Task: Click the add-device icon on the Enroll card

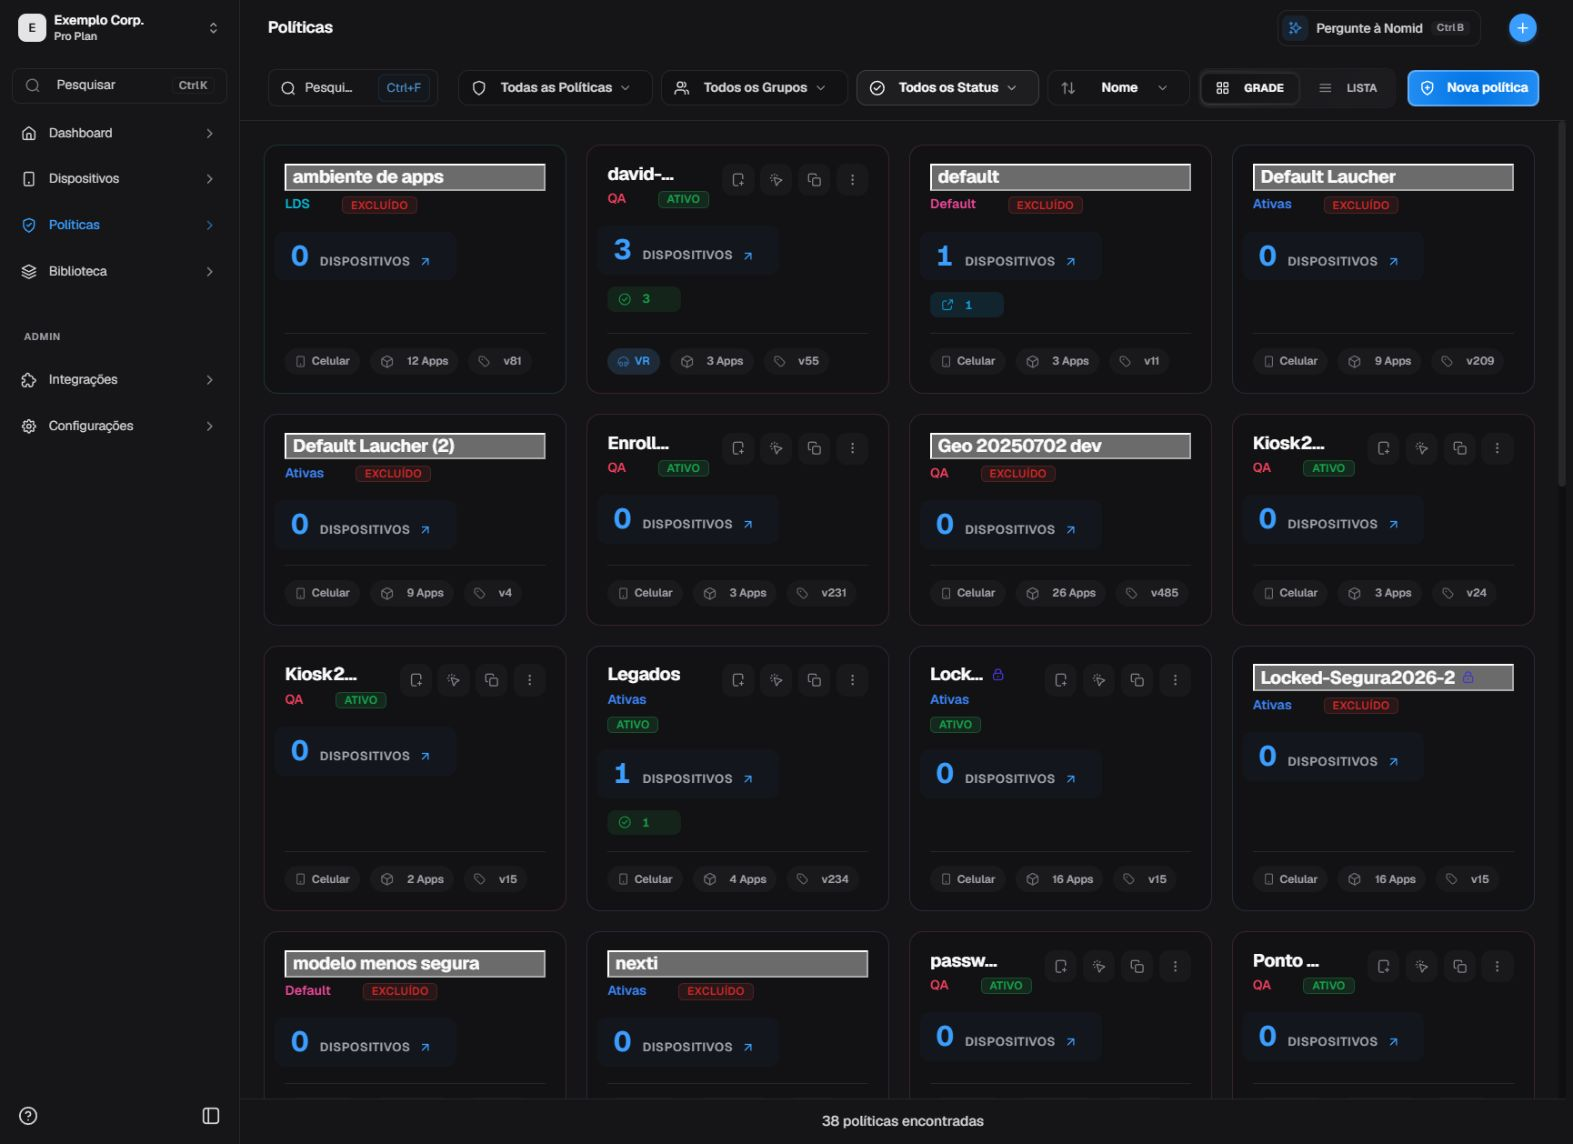Action: click(738, 448)
